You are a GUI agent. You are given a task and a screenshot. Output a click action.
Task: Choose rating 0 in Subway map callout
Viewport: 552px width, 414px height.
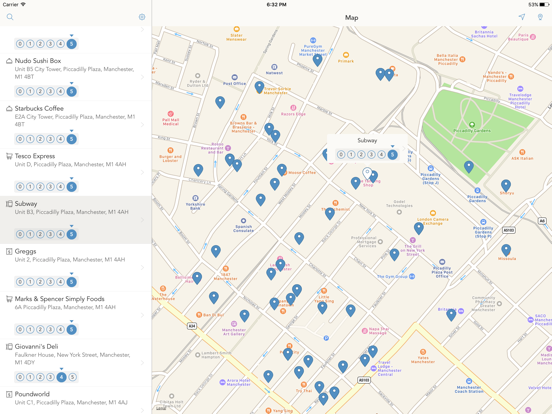pyautogui.click(x=341, y=155)
